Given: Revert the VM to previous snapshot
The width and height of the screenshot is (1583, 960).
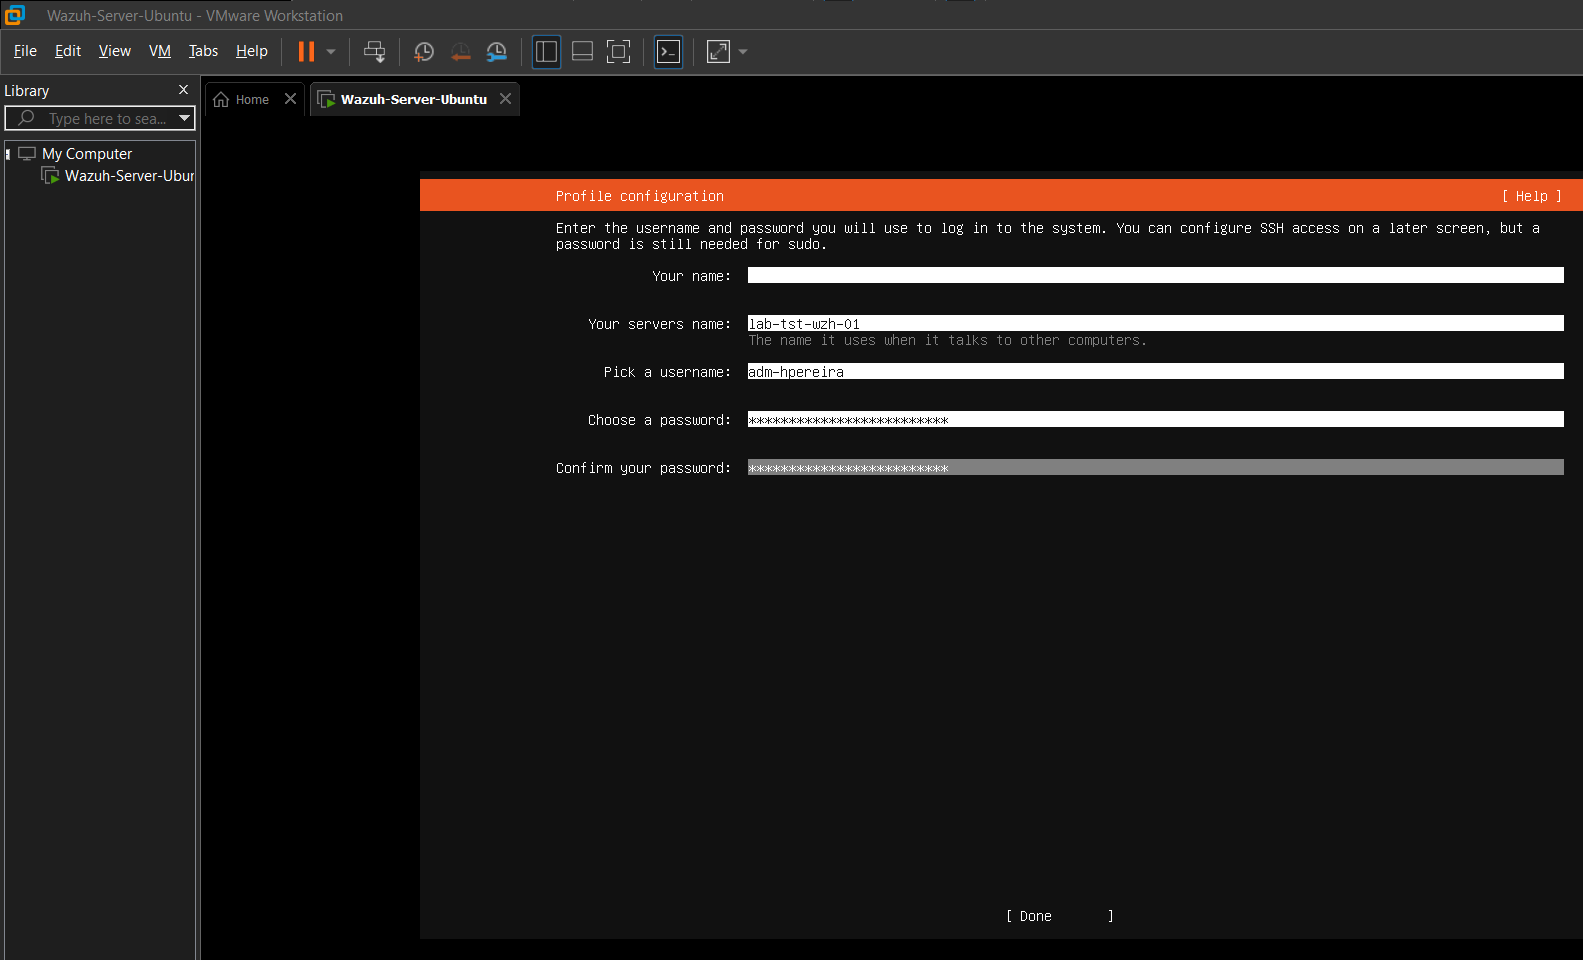Looking at the screenshot, I should pos(460,51).
